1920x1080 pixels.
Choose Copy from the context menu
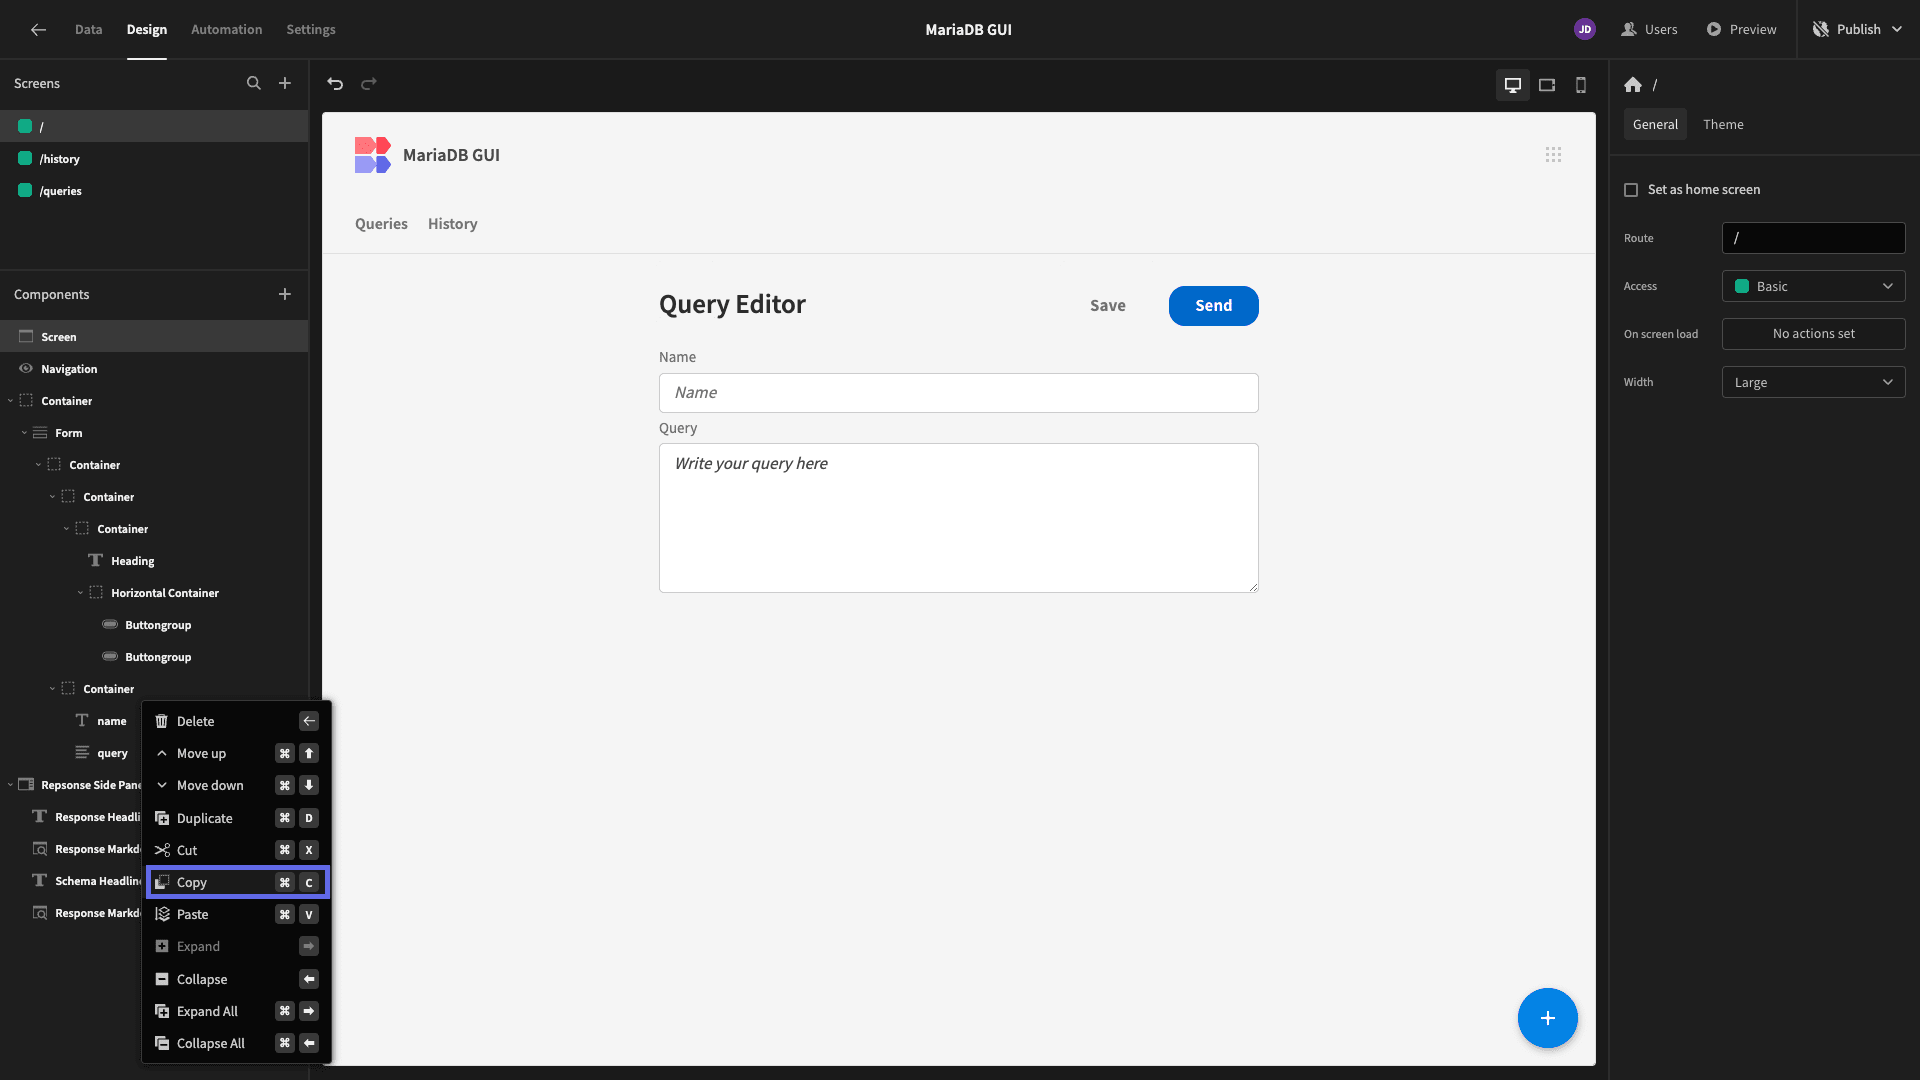point(237,882)
